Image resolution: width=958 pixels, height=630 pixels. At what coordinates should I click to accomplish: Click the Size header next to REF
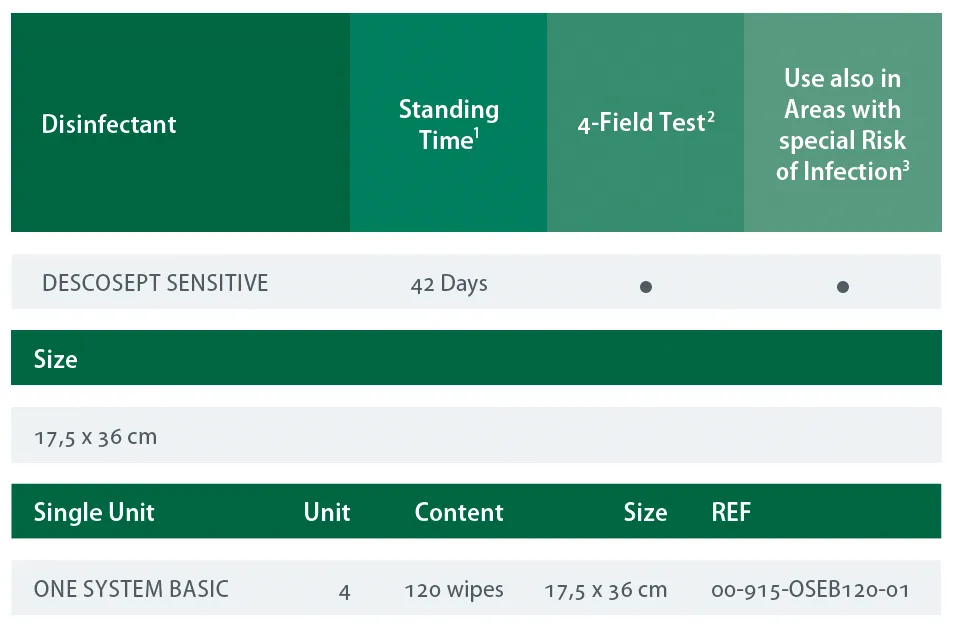pos(645,512)
